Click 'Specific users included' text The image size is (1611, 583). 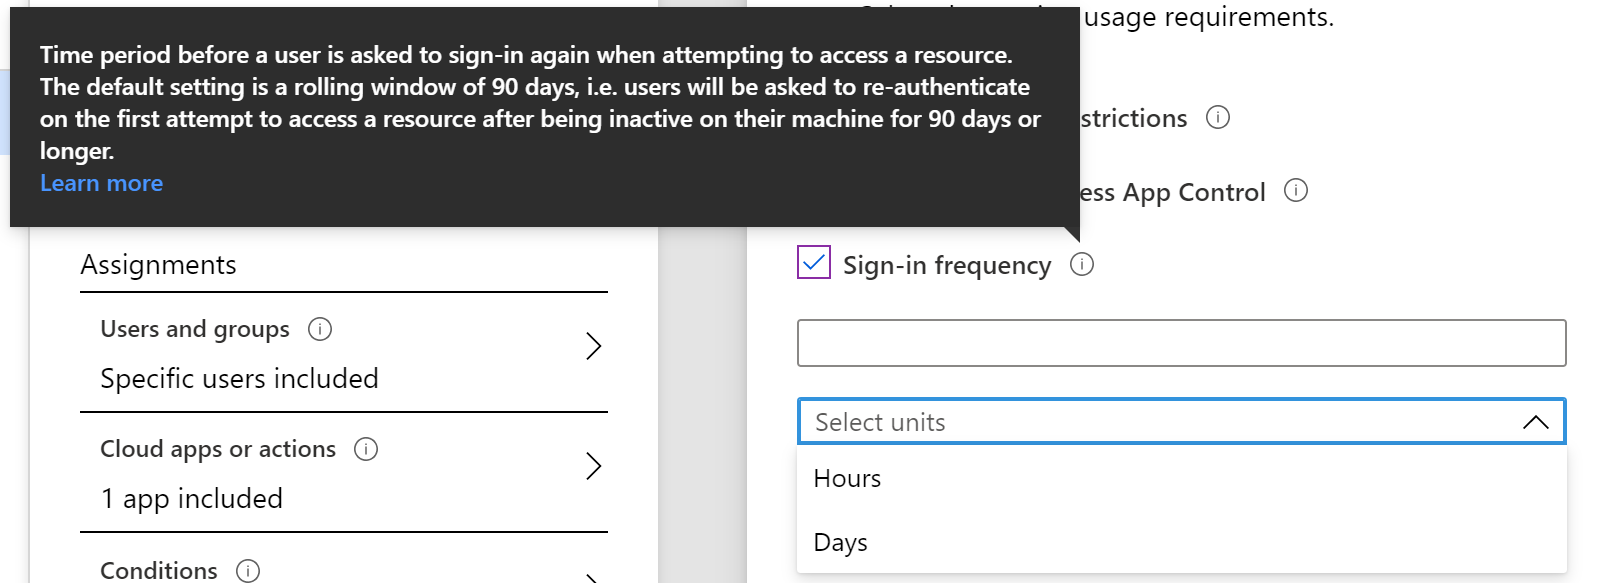click(x=239, y=379)
